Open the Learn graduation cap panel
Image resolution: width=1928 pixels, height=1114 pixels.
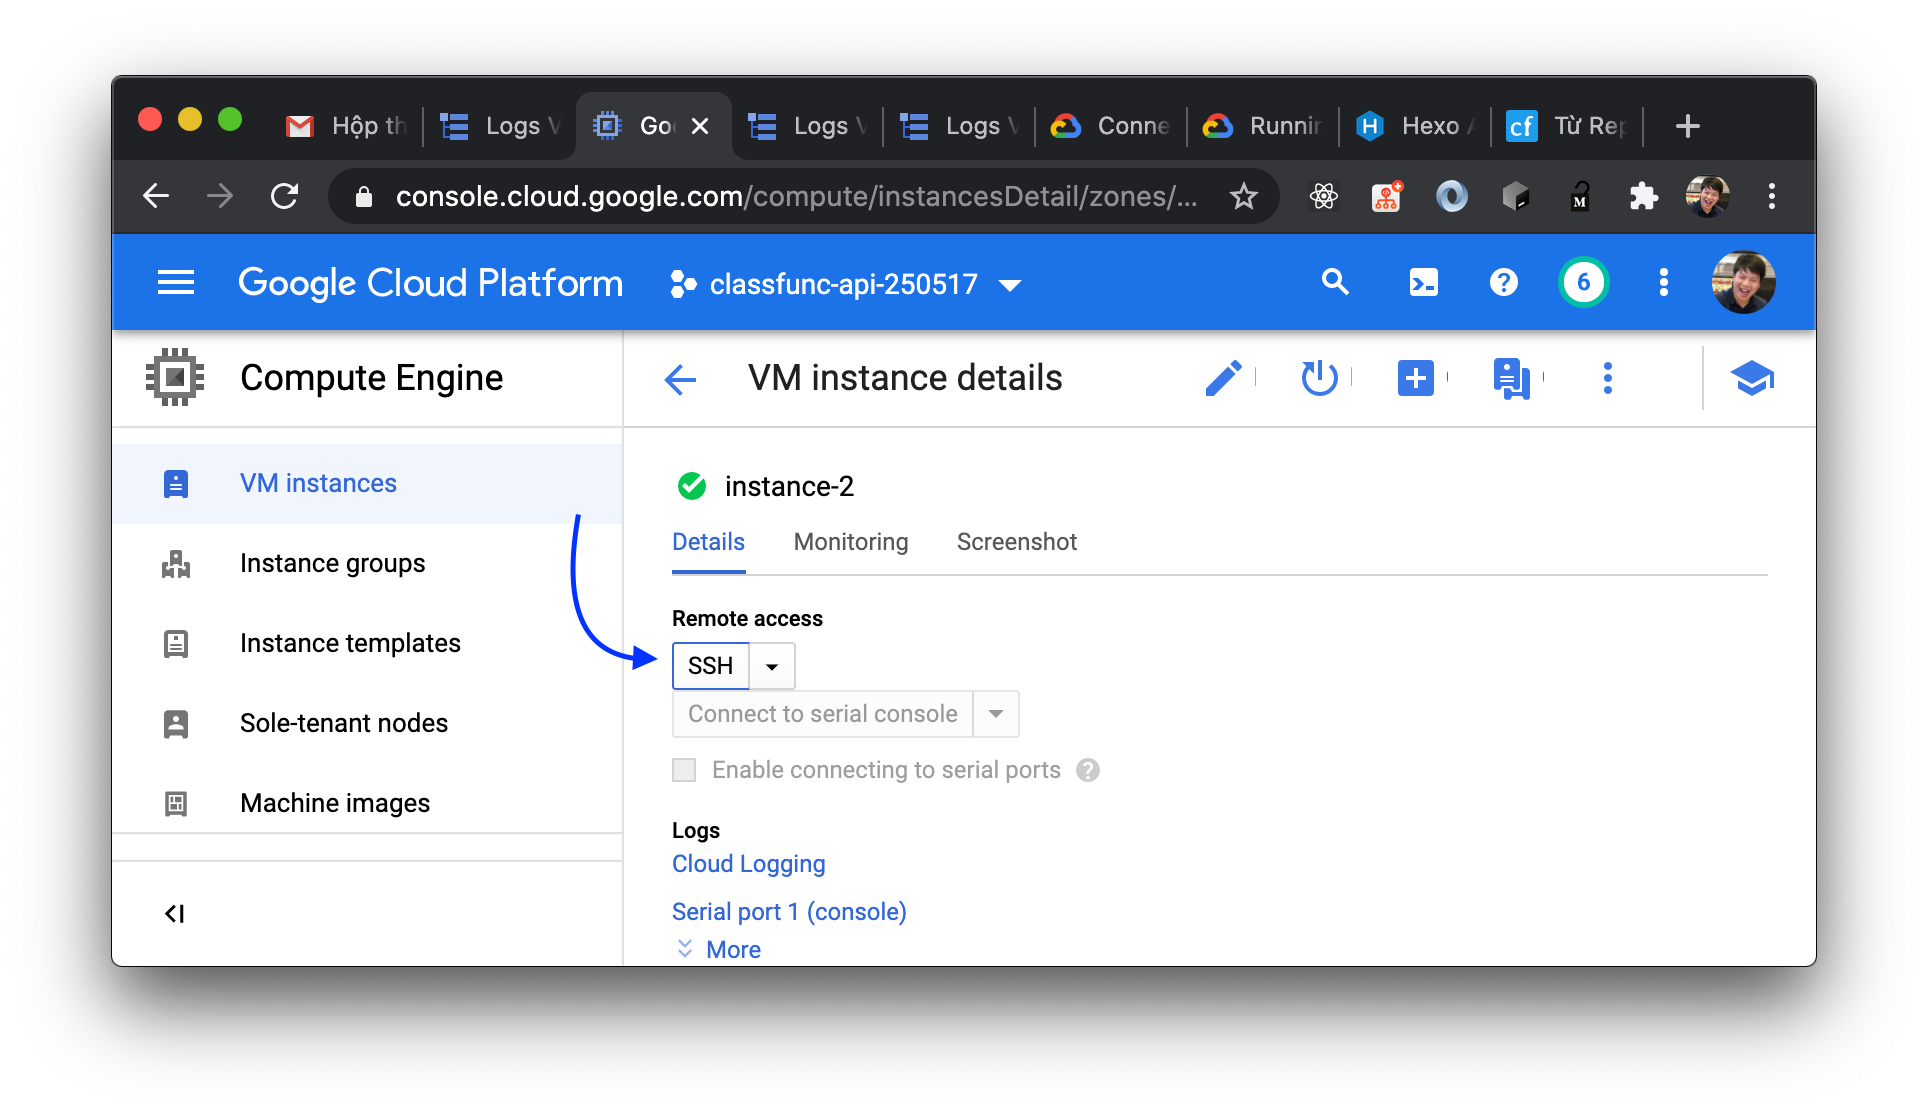[x=1752, y=378]
